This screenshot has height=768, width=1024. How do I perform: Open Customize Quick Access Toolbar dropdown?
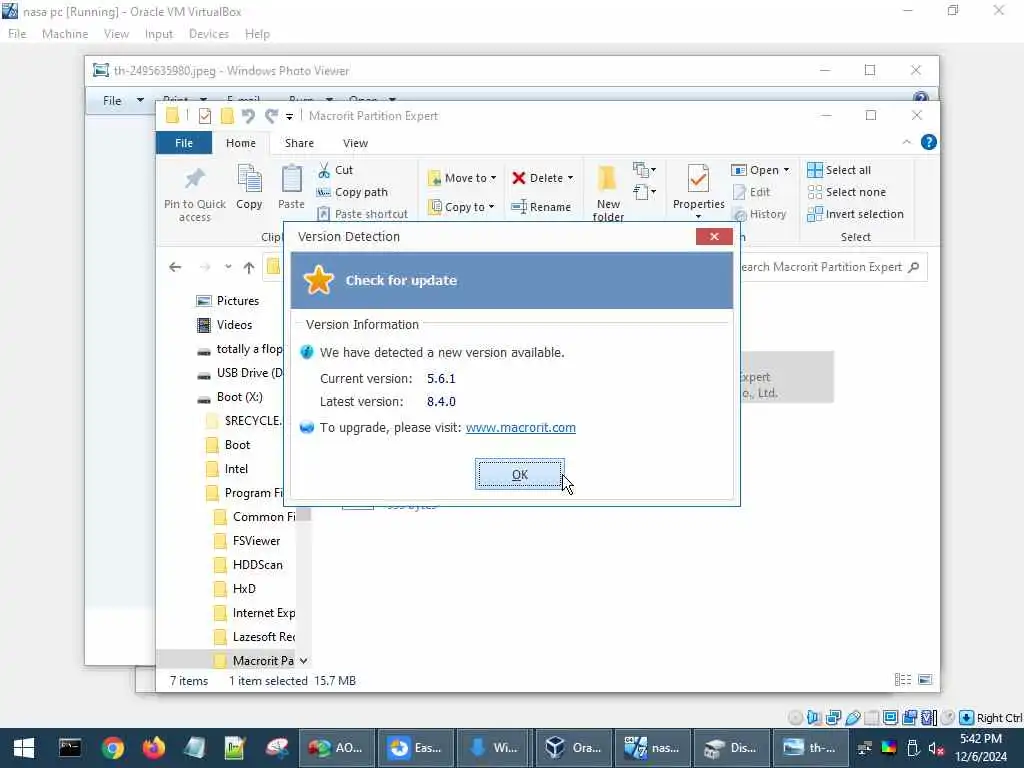(x=289, y=117)
